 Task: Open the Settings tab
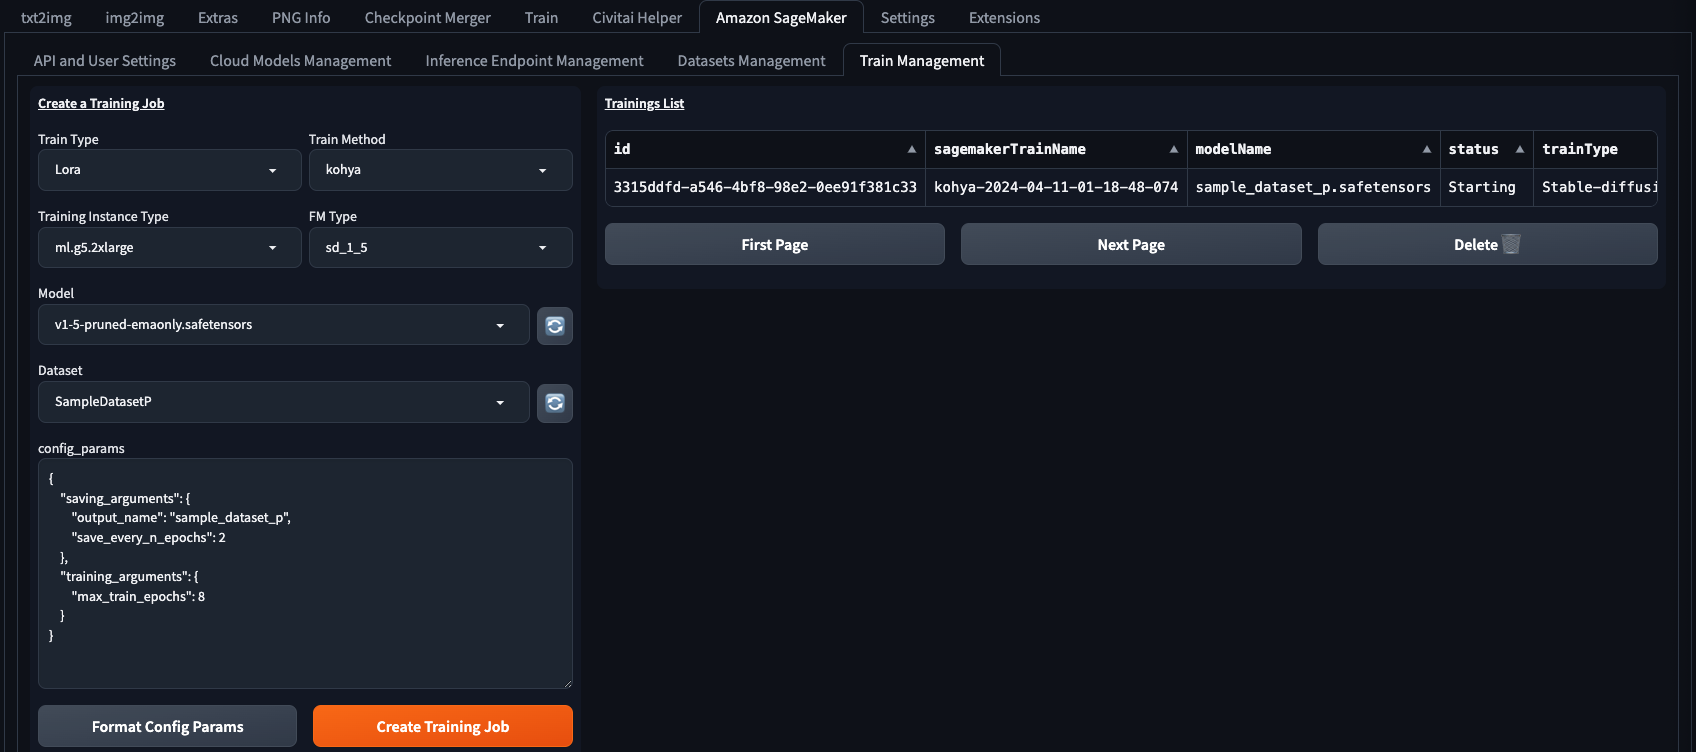908,18
